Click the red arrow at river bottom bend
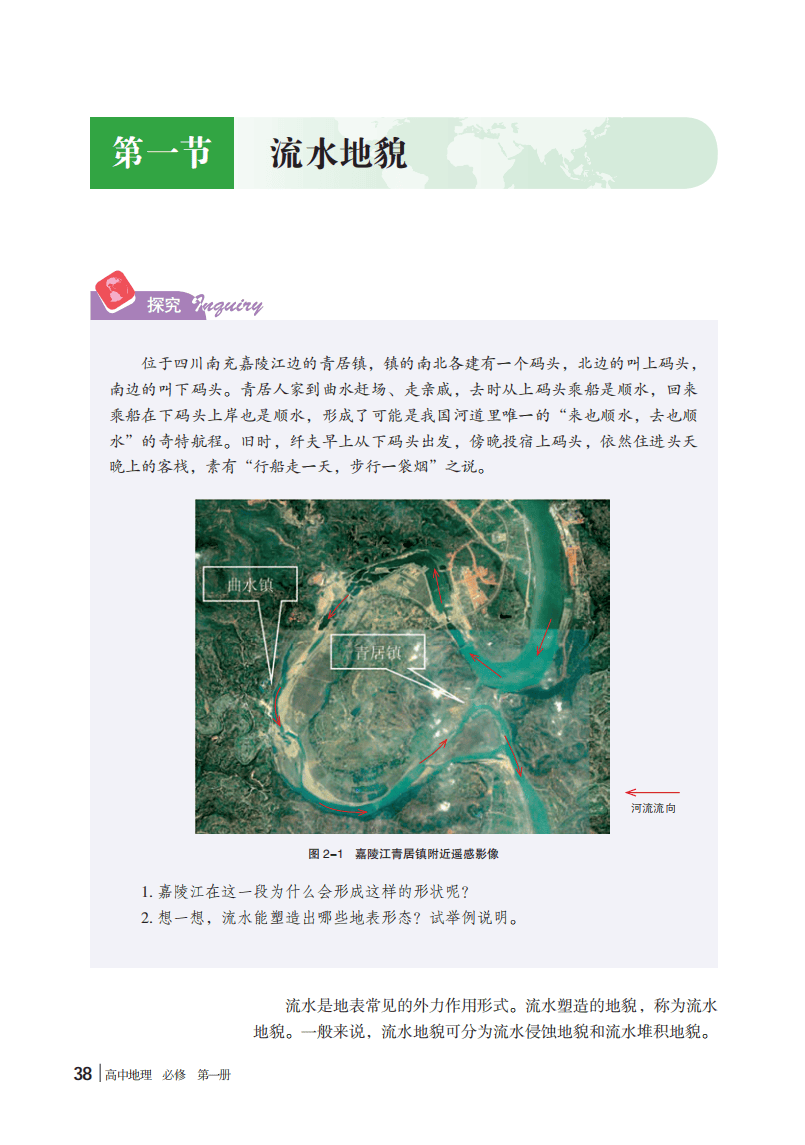 [x=342, y=809]
